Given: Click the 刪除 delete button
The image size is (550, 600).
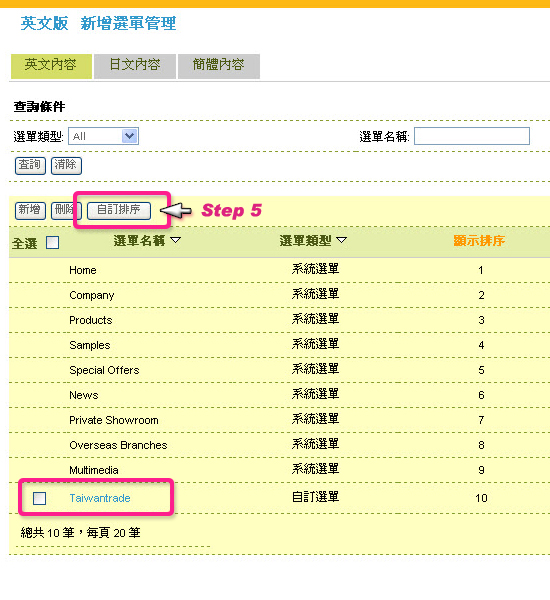Looking at the screenshot, I should click(64, 210).
